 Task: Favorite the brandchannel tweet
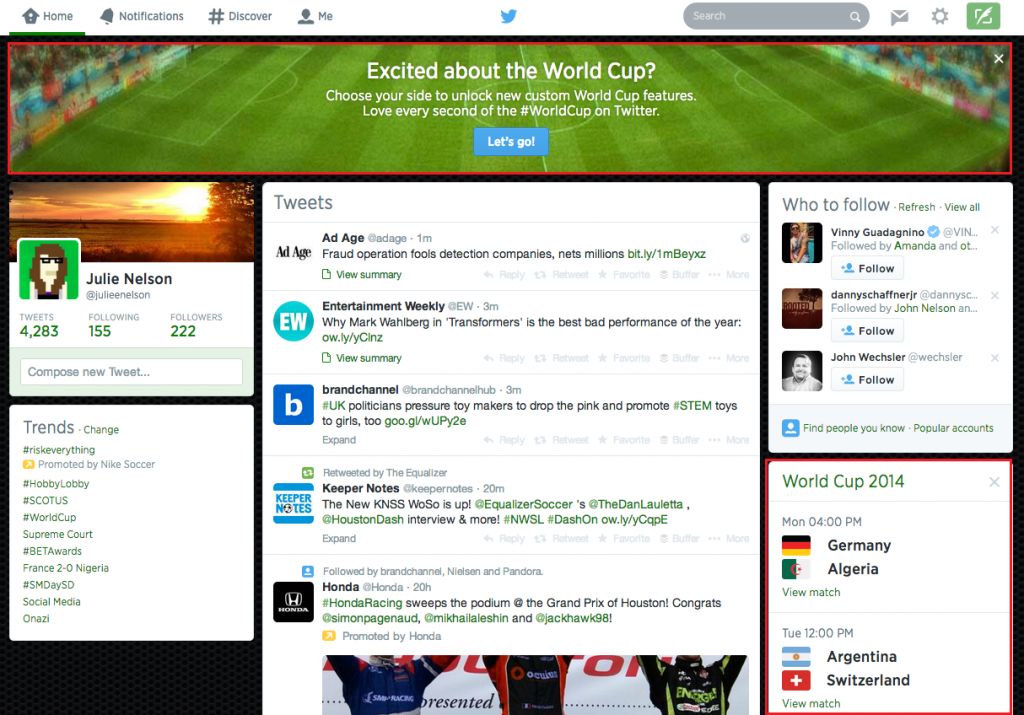tap(624, 440)
